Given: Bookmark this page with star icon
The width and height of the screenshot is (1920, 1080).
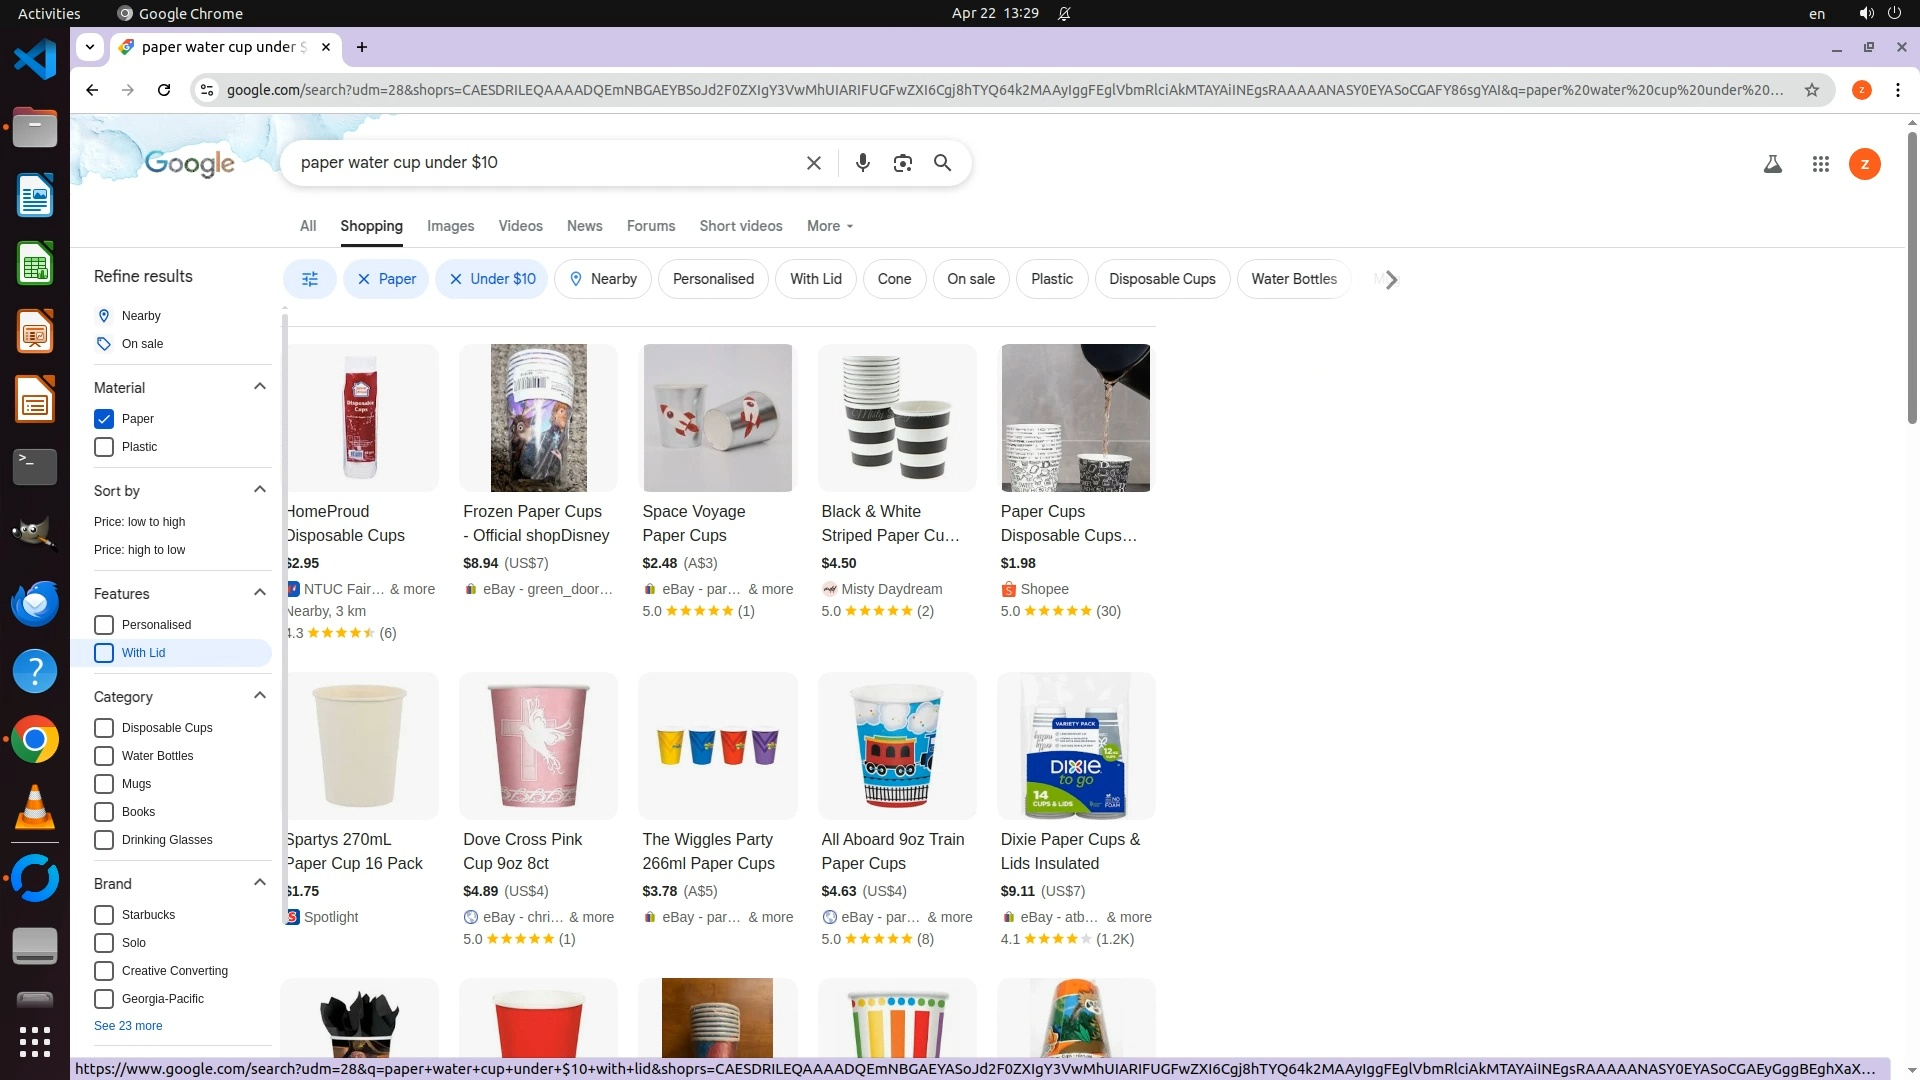Looking at the screenshot, I should (1811, 90).
